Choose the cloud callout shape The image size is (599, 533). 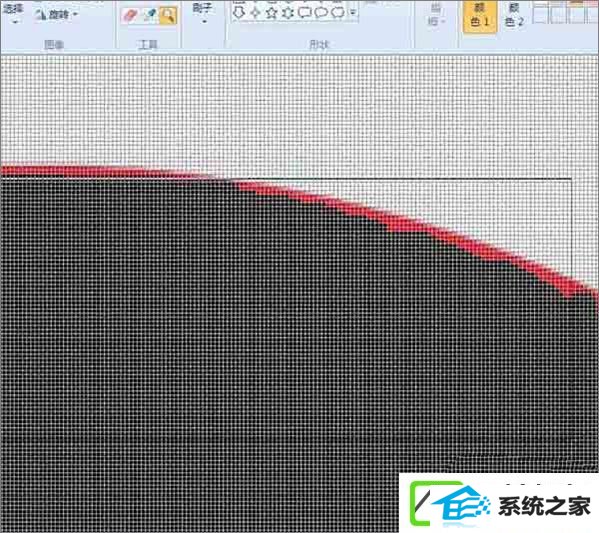pos(337,13)
